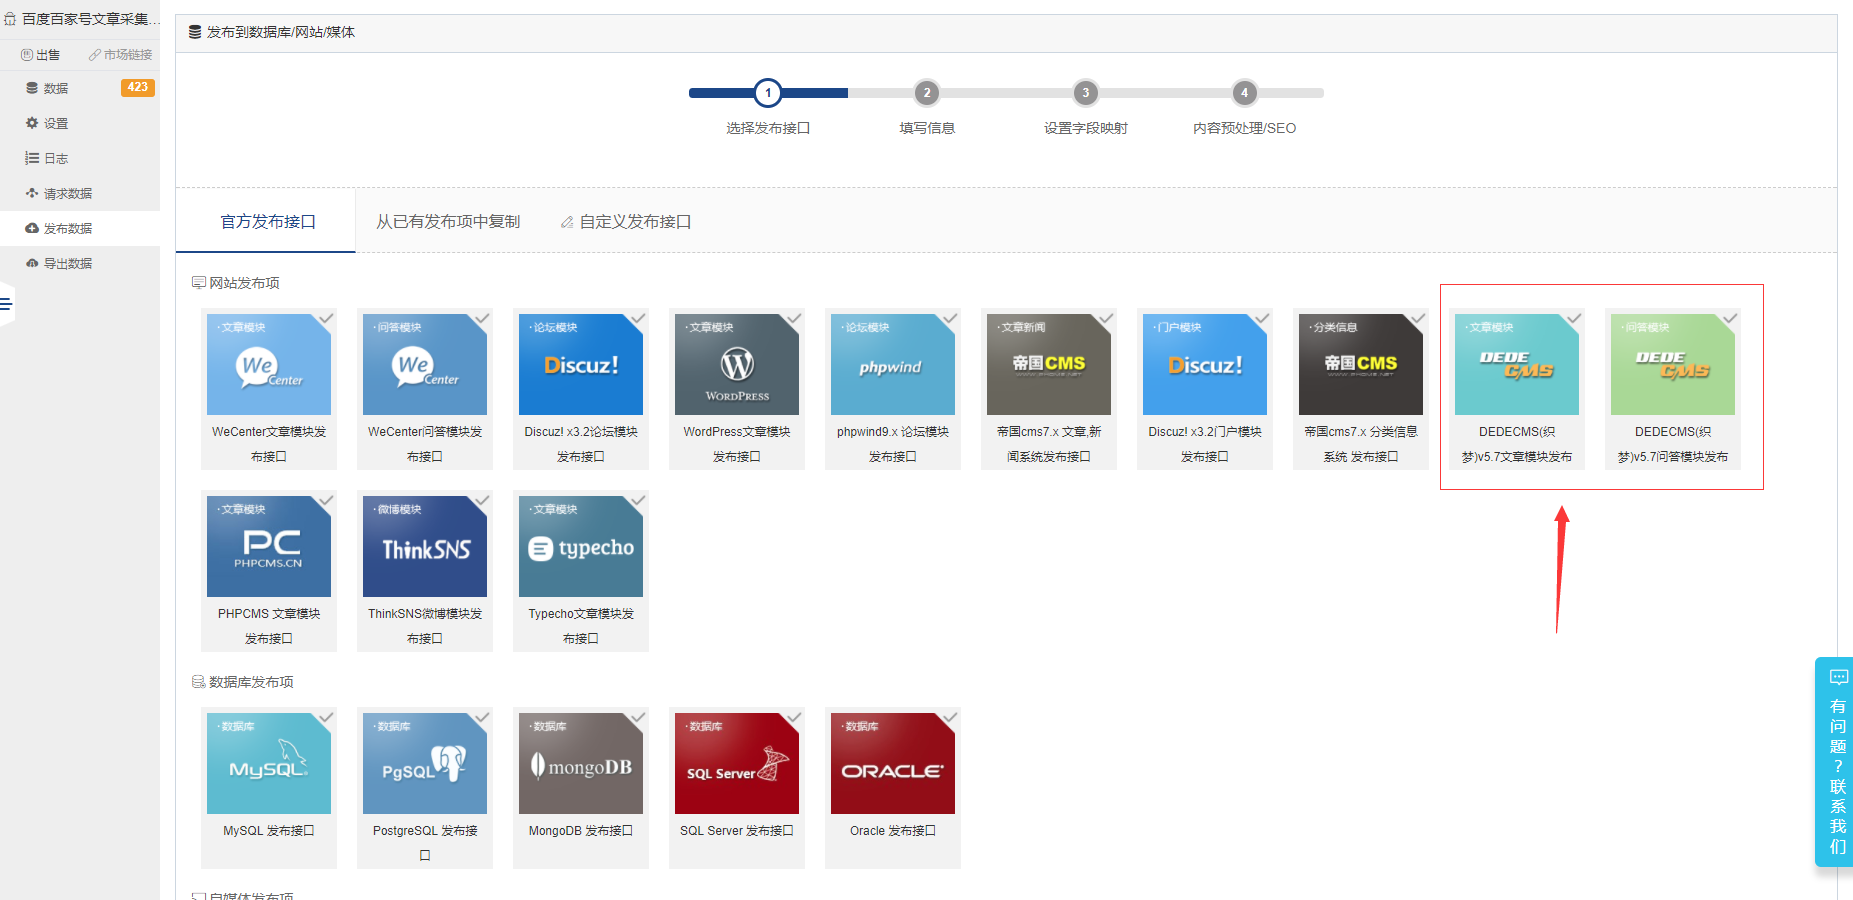Screen dimensions: 1853x900
Task: Open 自定义发布接口 tab
Action: point(626,221)
